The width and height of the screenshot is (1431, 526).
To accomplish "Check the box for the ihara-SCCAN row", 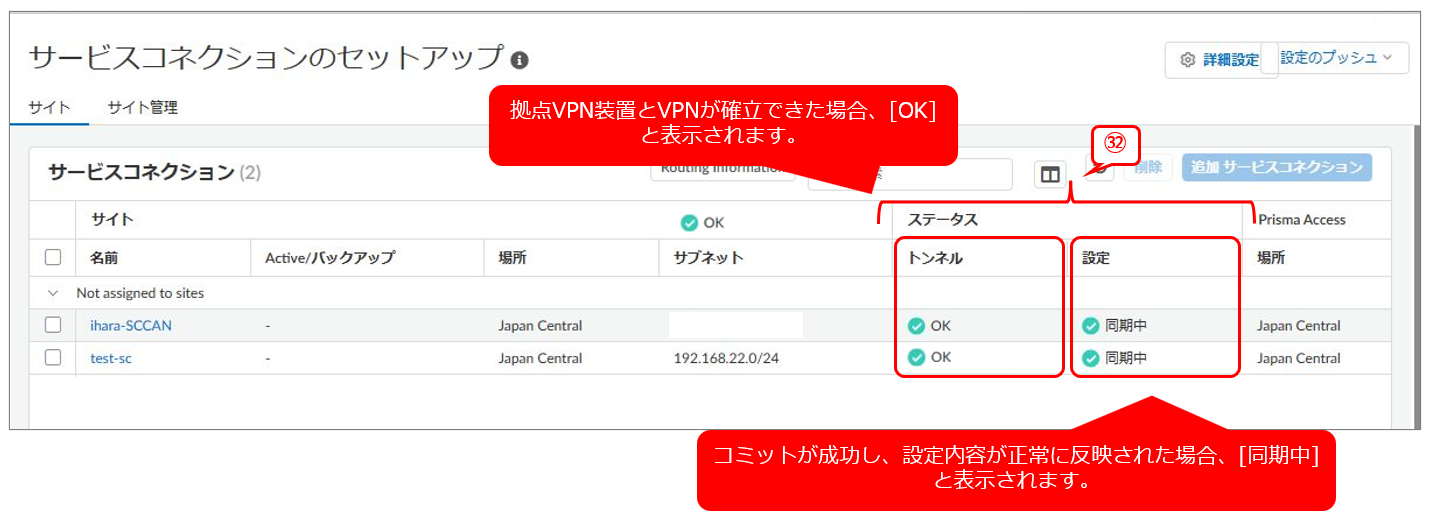I will point(53,325).
